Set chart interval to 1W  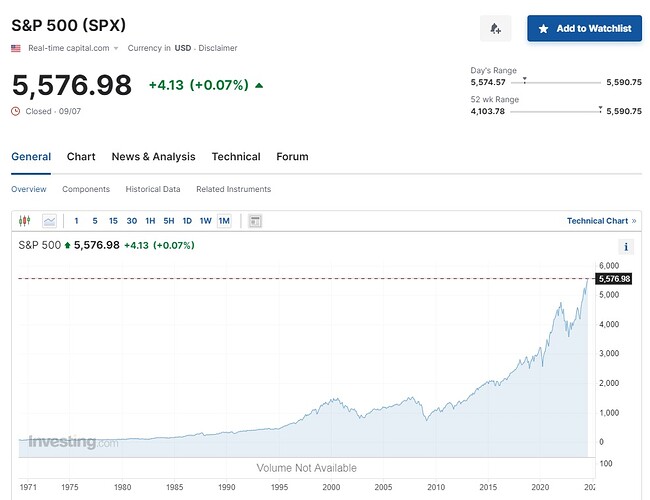pos(206,221)
